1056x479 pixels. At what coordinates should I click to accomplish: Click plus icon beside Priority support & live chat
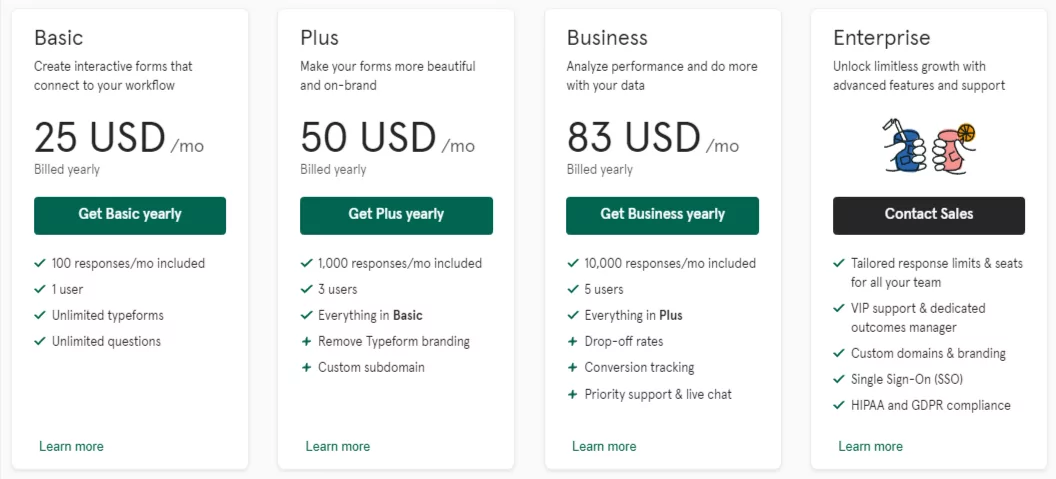[x=572, y=394]
